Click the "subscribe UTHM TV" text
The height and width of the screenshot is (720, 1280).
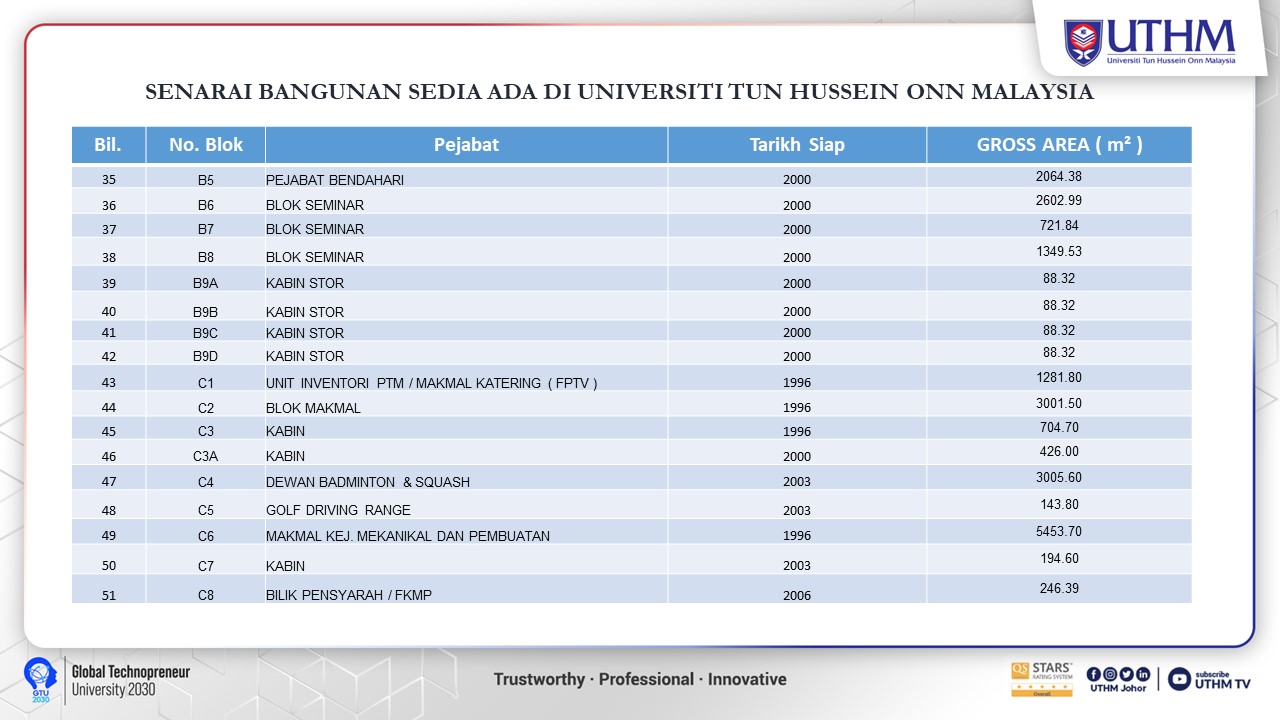coord(1222,680)
